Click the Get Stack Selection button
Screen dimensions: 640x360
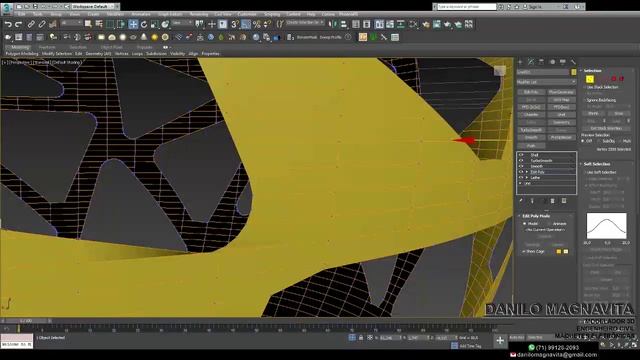coord(606,129)
